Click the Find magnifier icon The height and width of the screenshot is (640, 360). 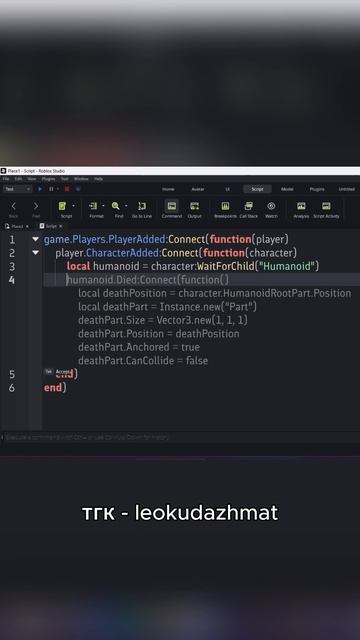(x=116, y=206)
